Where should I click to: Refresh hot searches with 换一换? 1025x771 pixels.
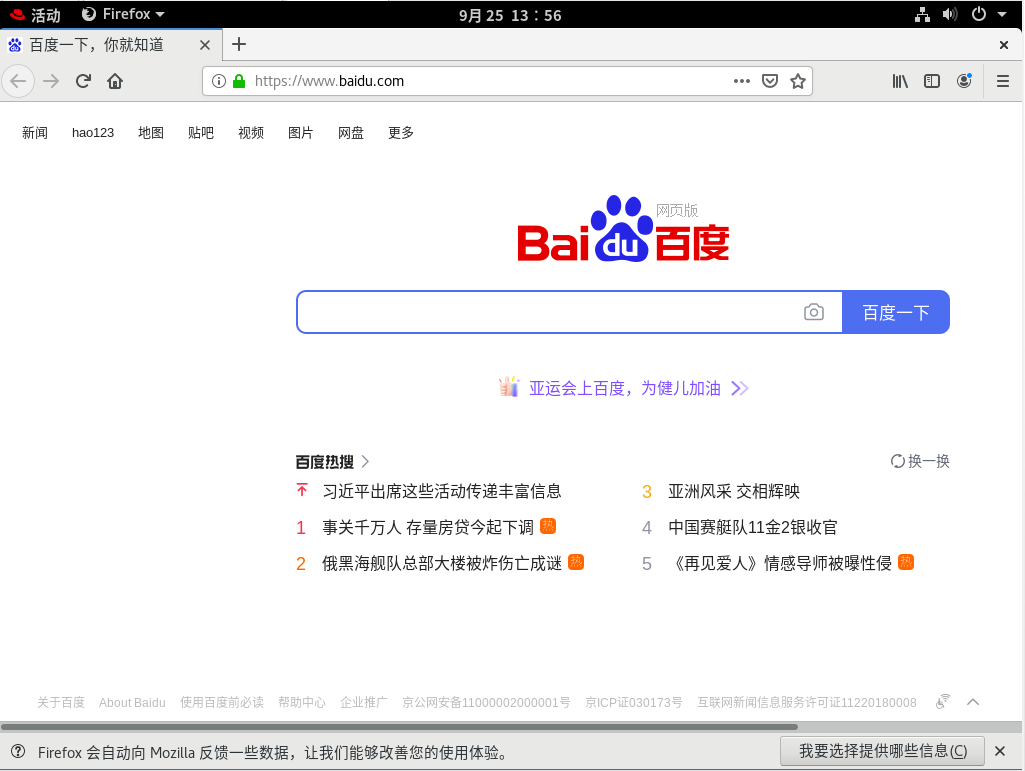(x=920, y=461)
